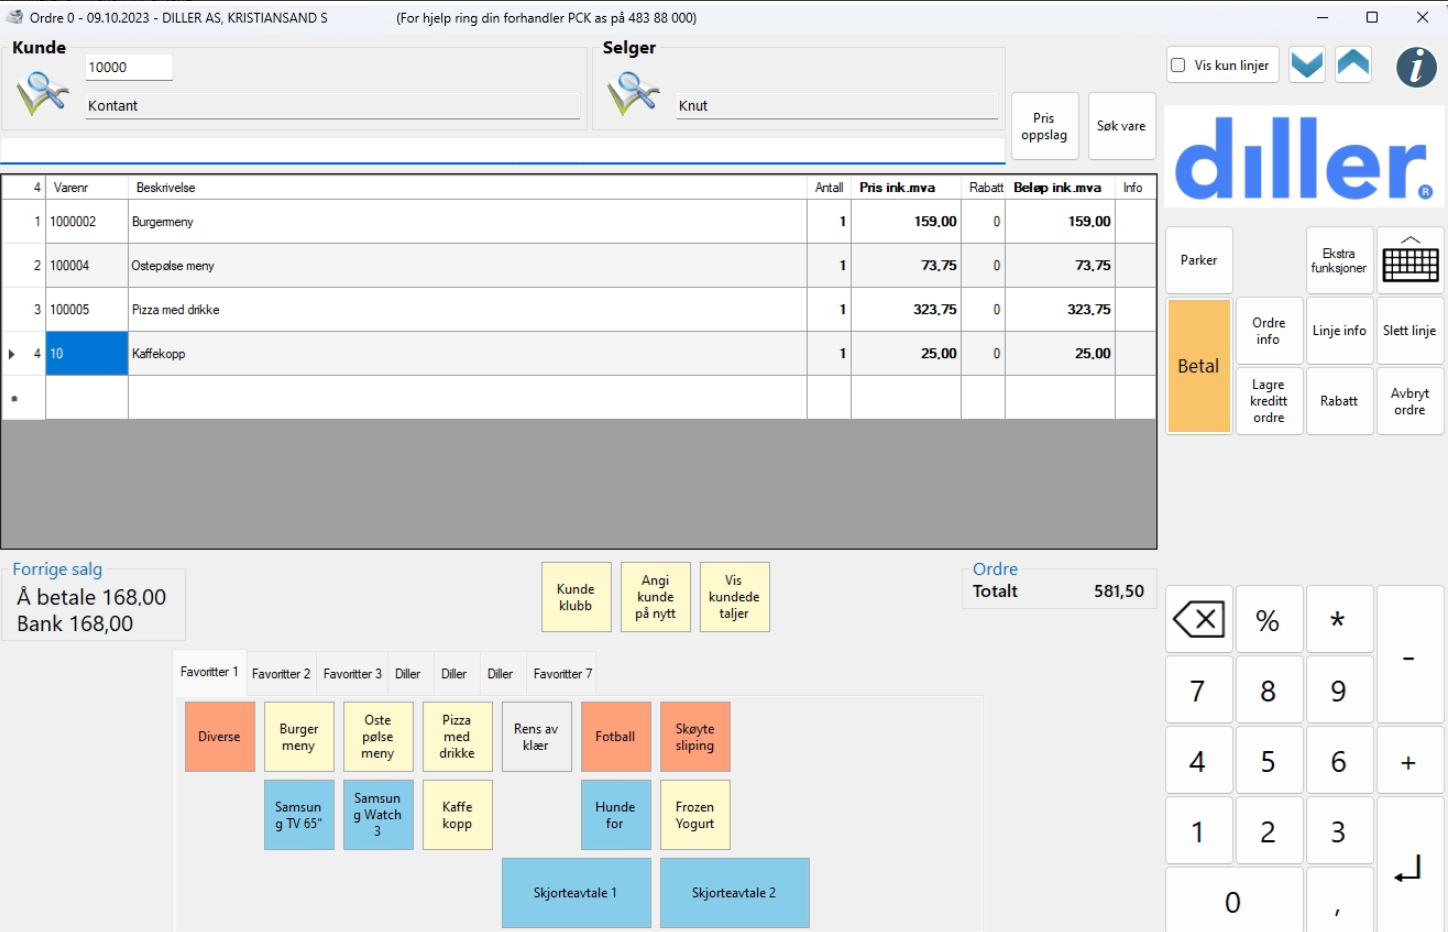
Task: Click the Søk vare button
Action: [1121, 127]
